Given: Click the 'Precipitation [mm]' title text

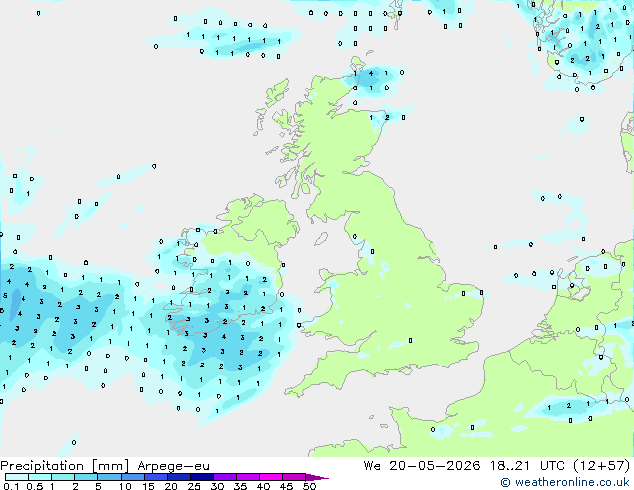Looking at the screenshot, I should pos(65,466).
